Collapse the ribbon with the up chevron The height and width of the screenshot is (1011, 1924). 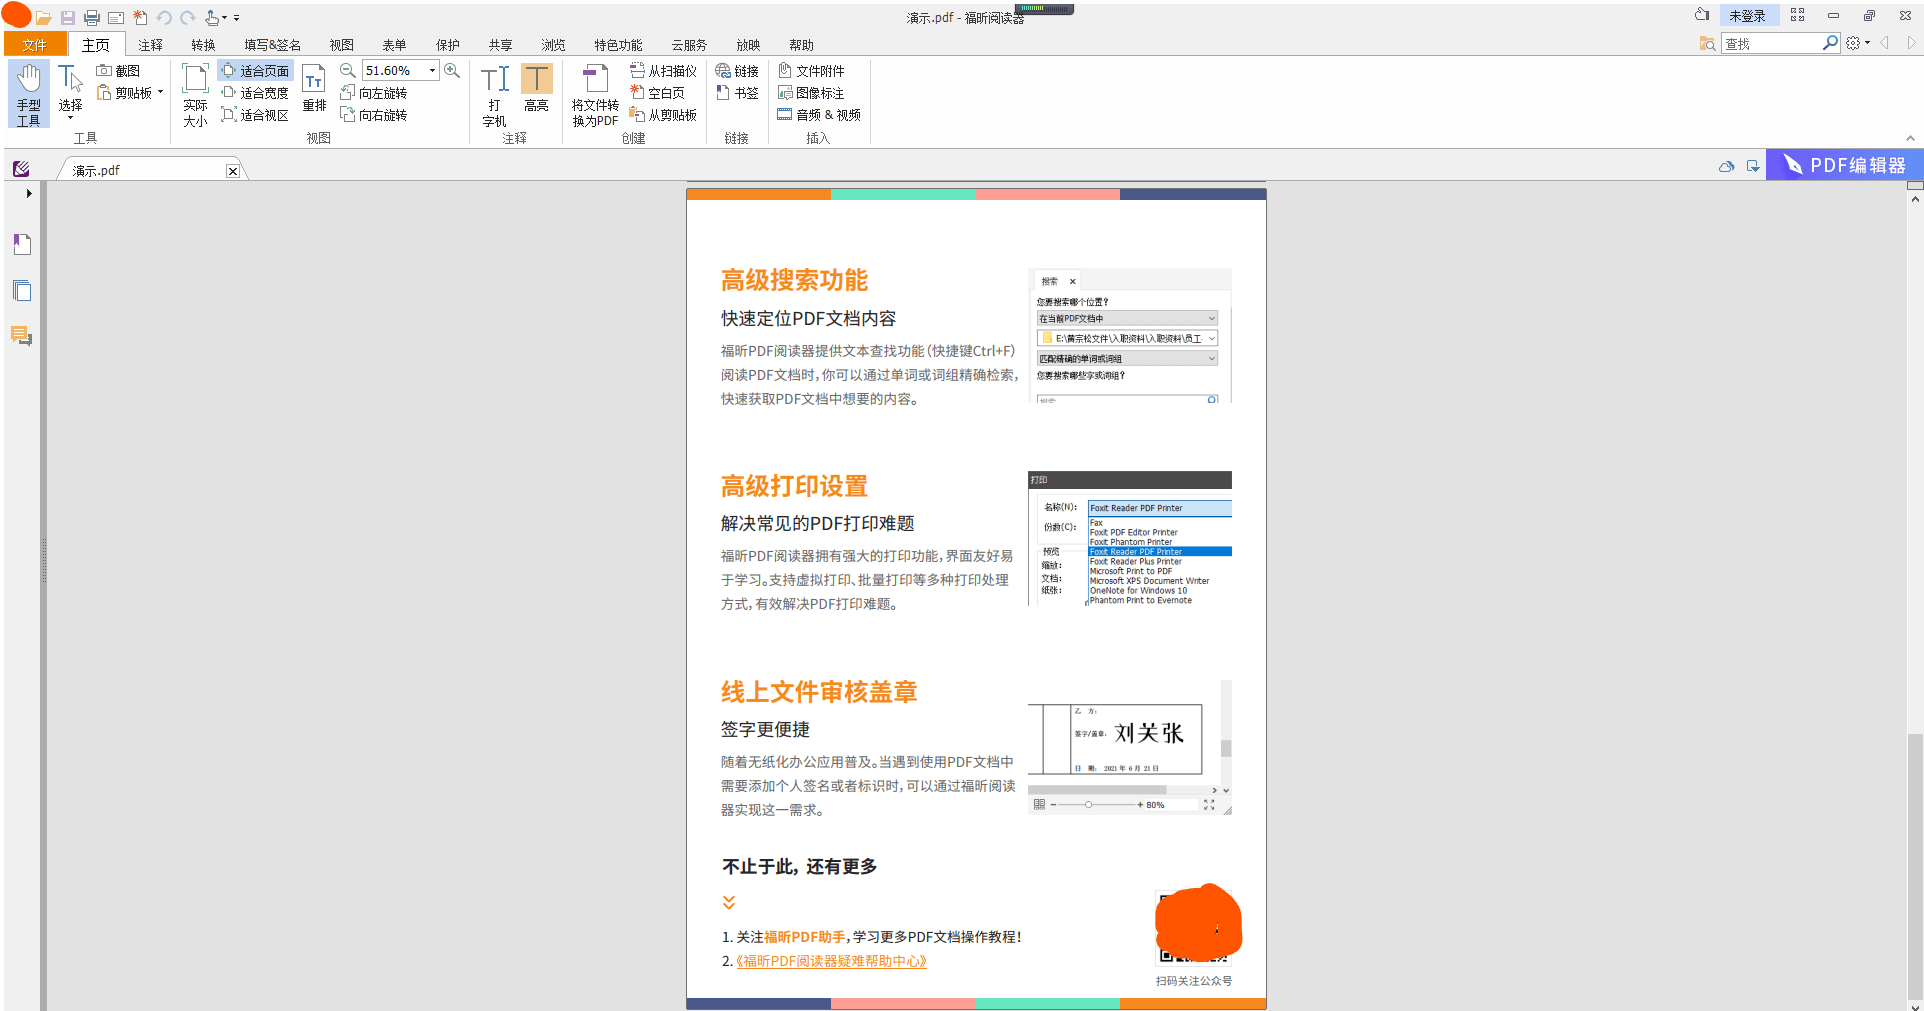tap(1910, 139)
